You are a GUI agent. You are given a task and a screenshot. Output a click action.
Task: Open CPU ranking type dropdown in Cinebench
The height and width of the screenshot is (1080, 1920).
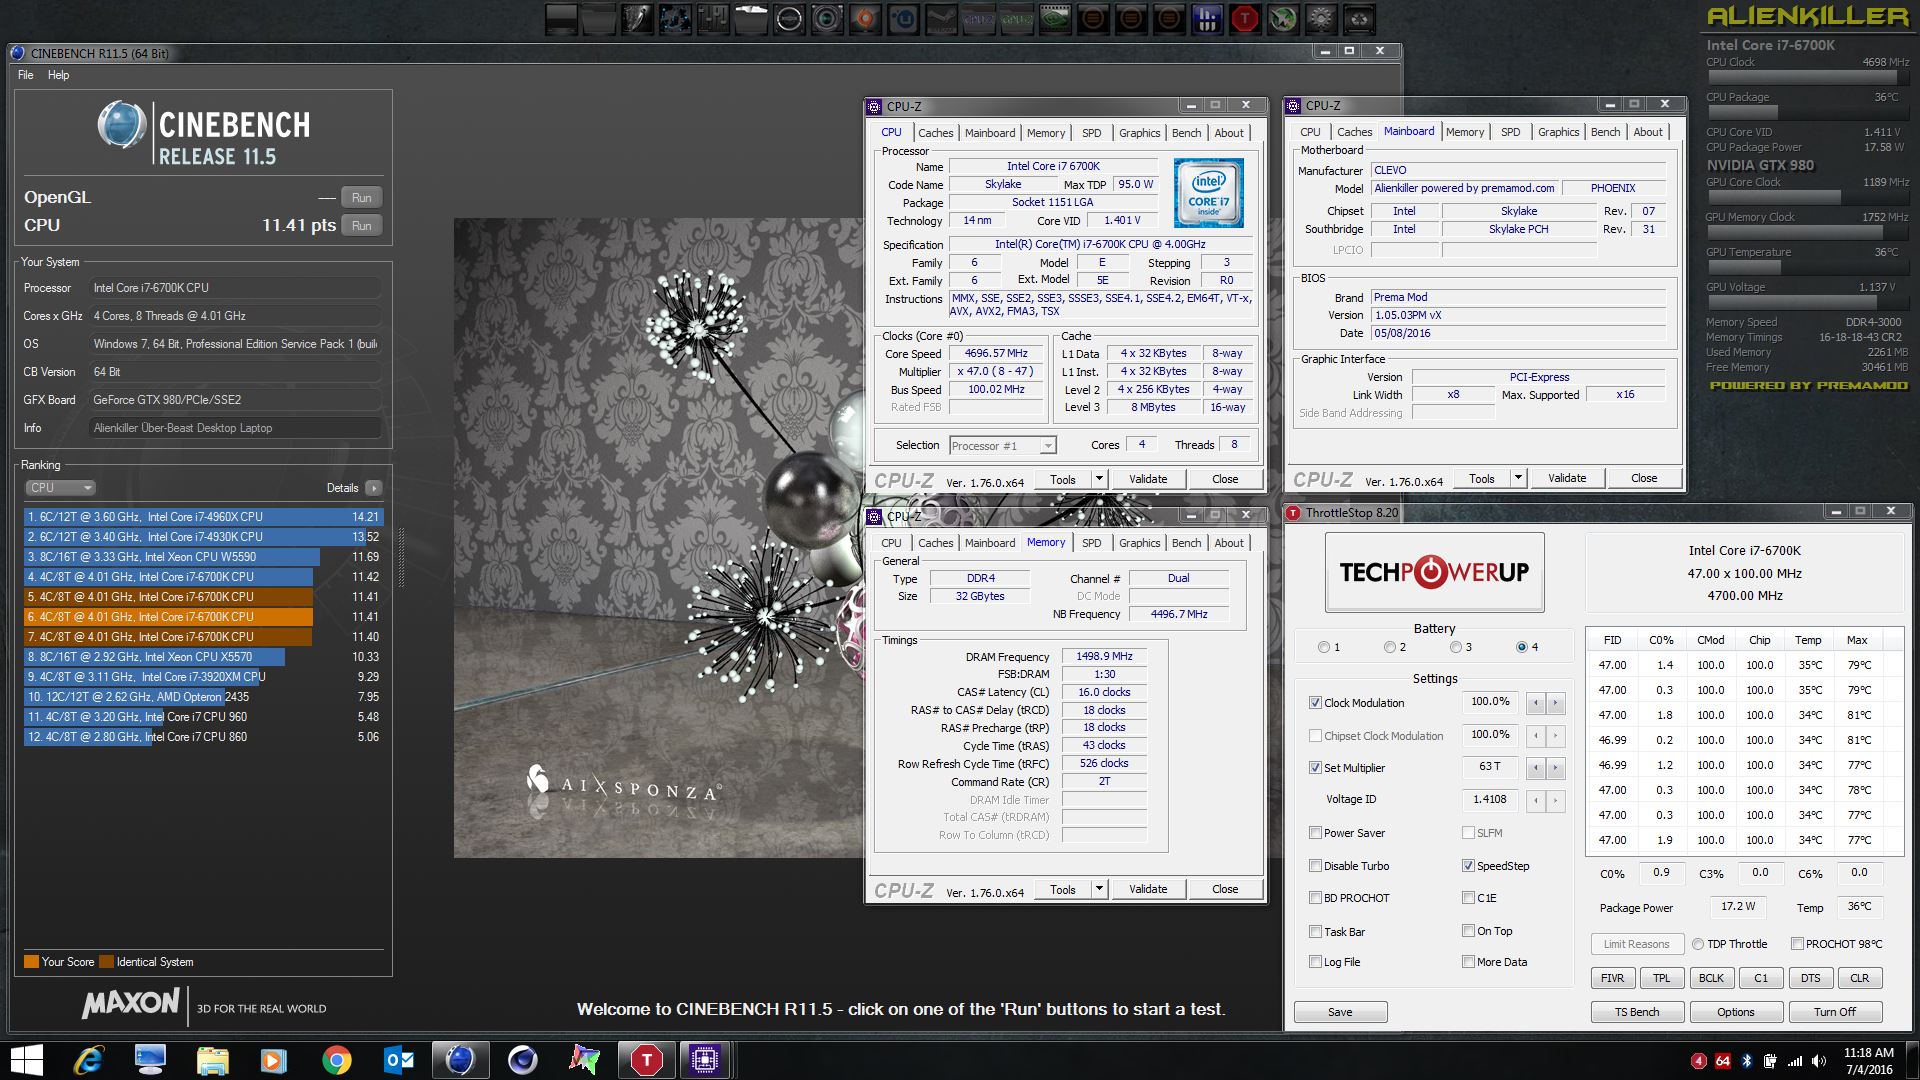click(x=60, y=488)
